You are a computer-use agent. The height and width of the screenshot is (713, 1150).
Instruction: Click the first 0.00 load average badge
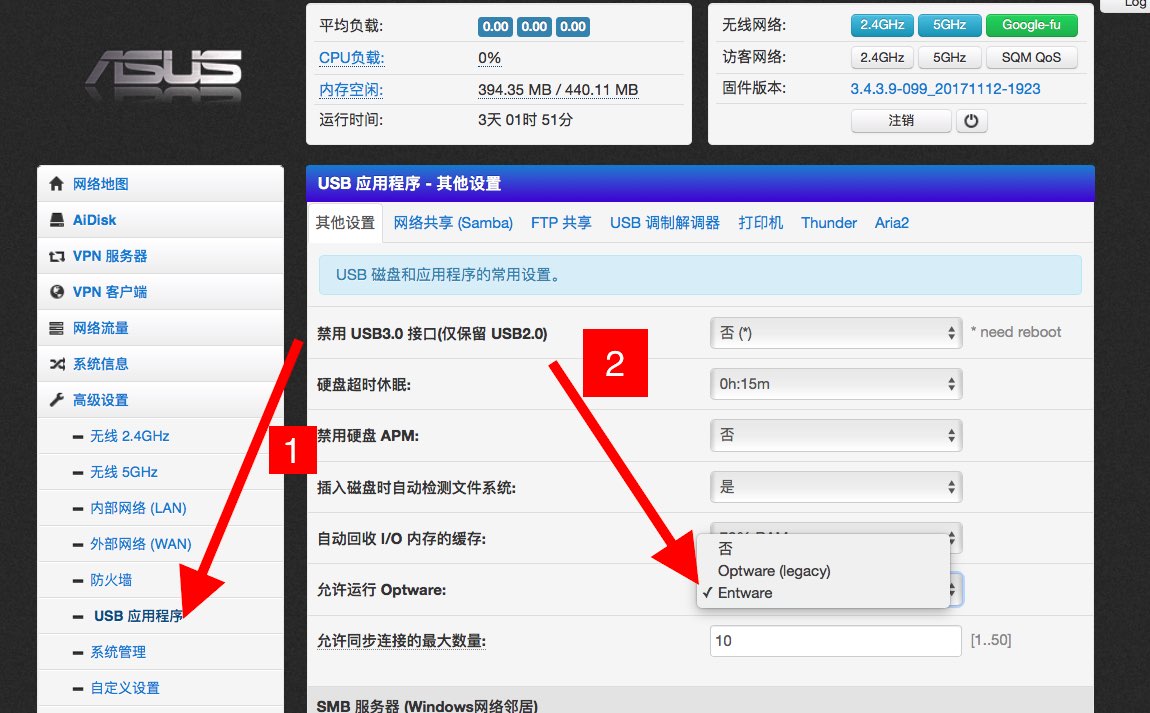coord(495,26)
